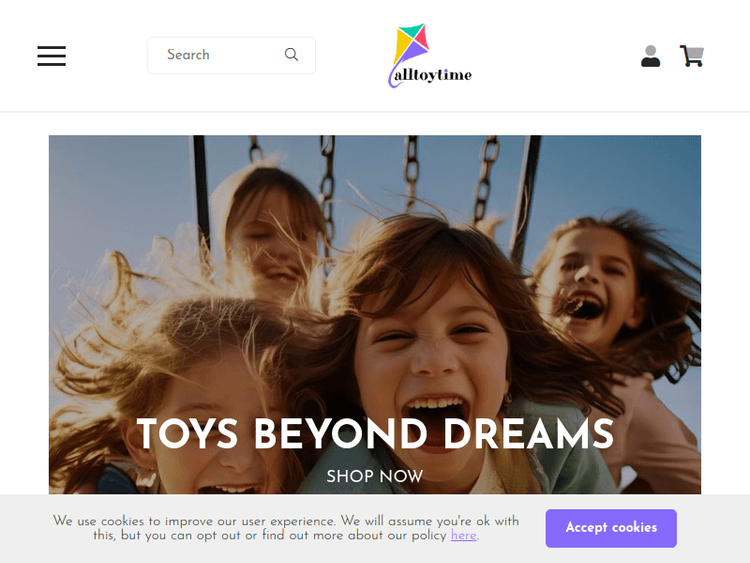This screenshot has height=563, width=750.
Task: Open the cookie policy 'here' link
Action: 463,535
